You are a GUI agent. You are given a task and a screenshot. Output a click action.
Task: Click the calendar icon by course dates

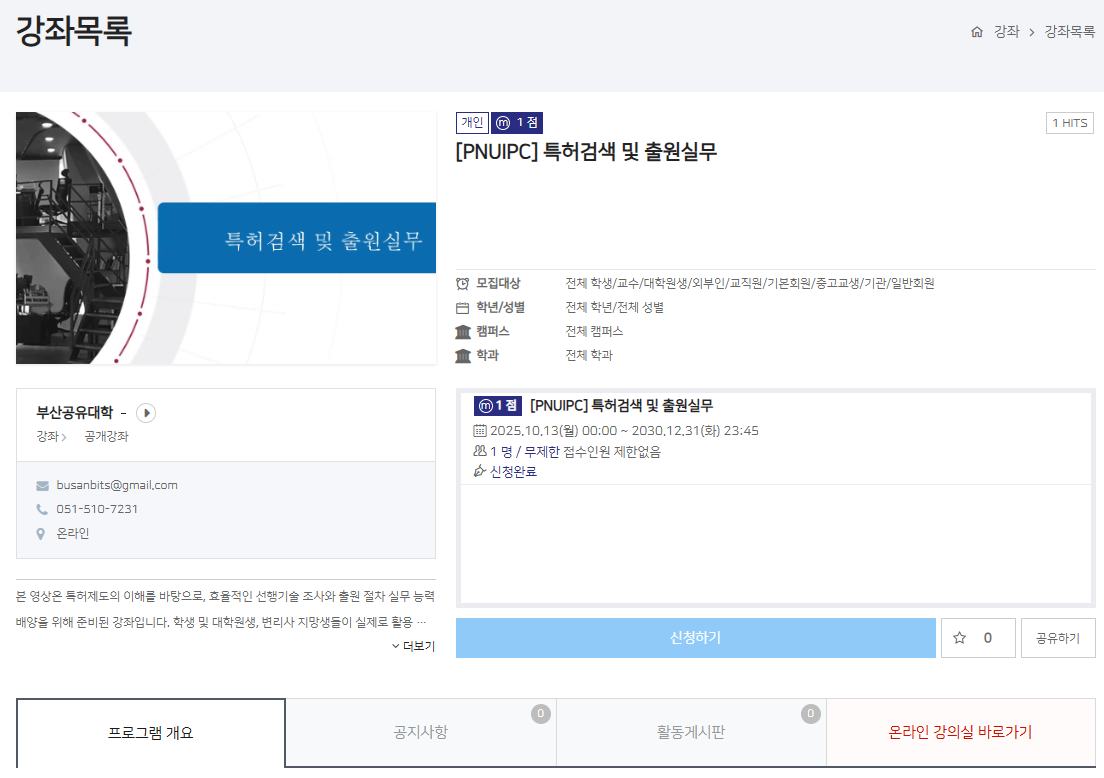(x=479, y=431)
